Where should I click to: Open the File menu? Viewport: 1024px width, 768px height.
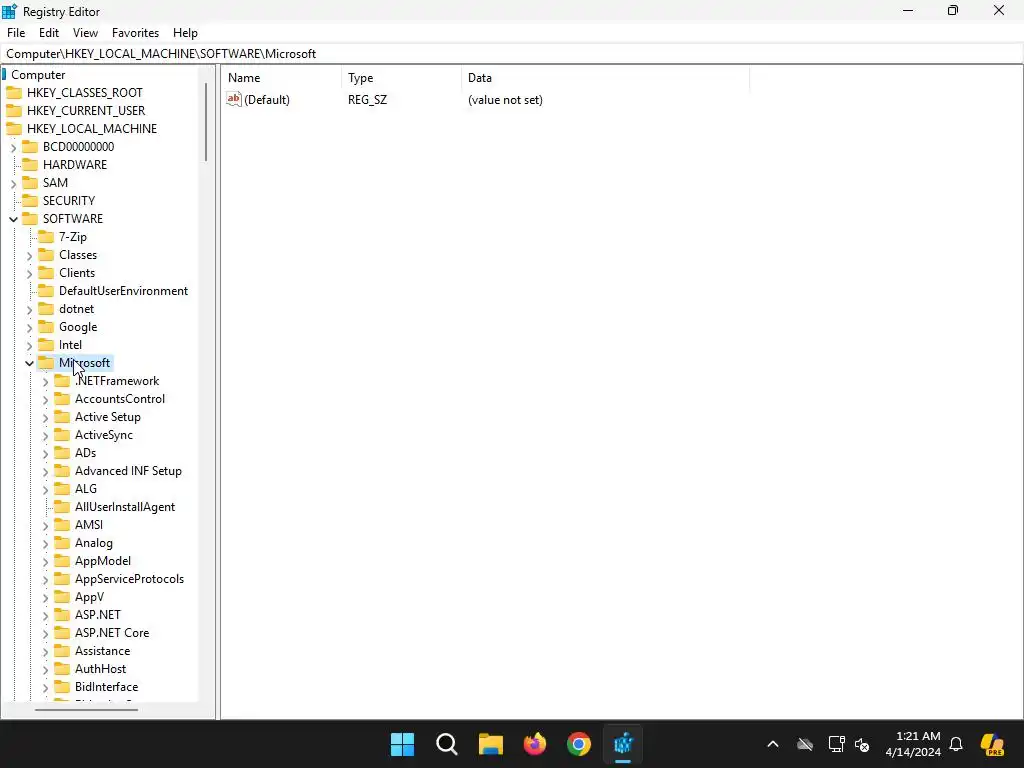(x=16, y=33)
